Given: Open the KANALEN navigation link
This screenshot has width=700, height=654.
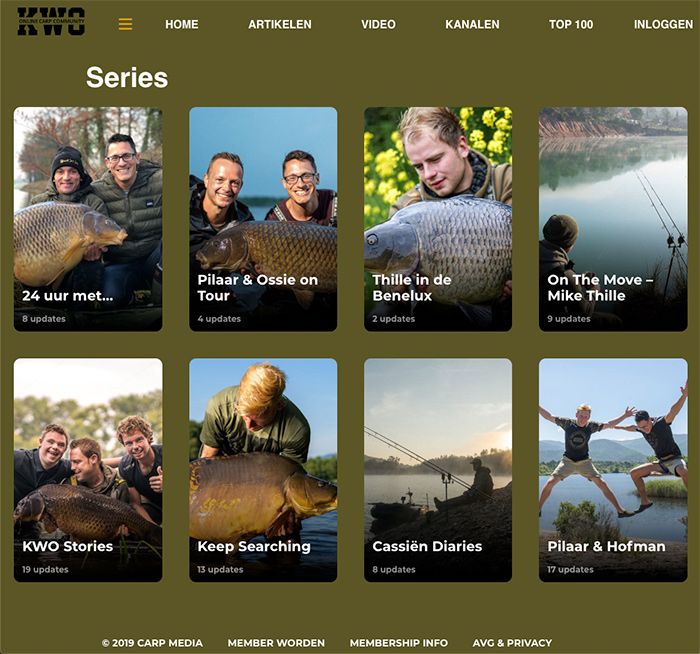Looking at the screenshot, I should (x=472, y=25).
